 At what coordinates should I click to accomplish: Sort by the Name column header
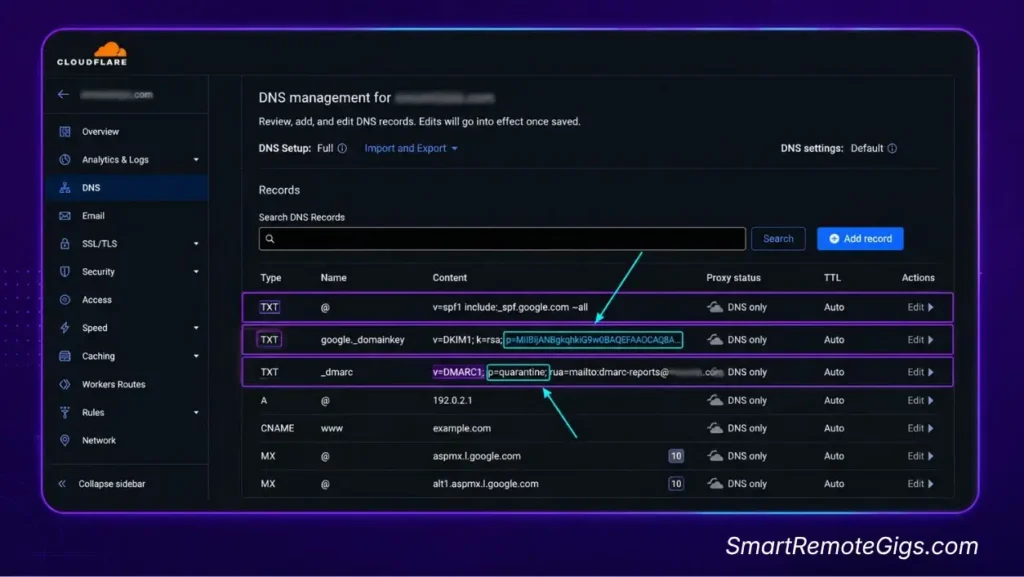[333, 277]
